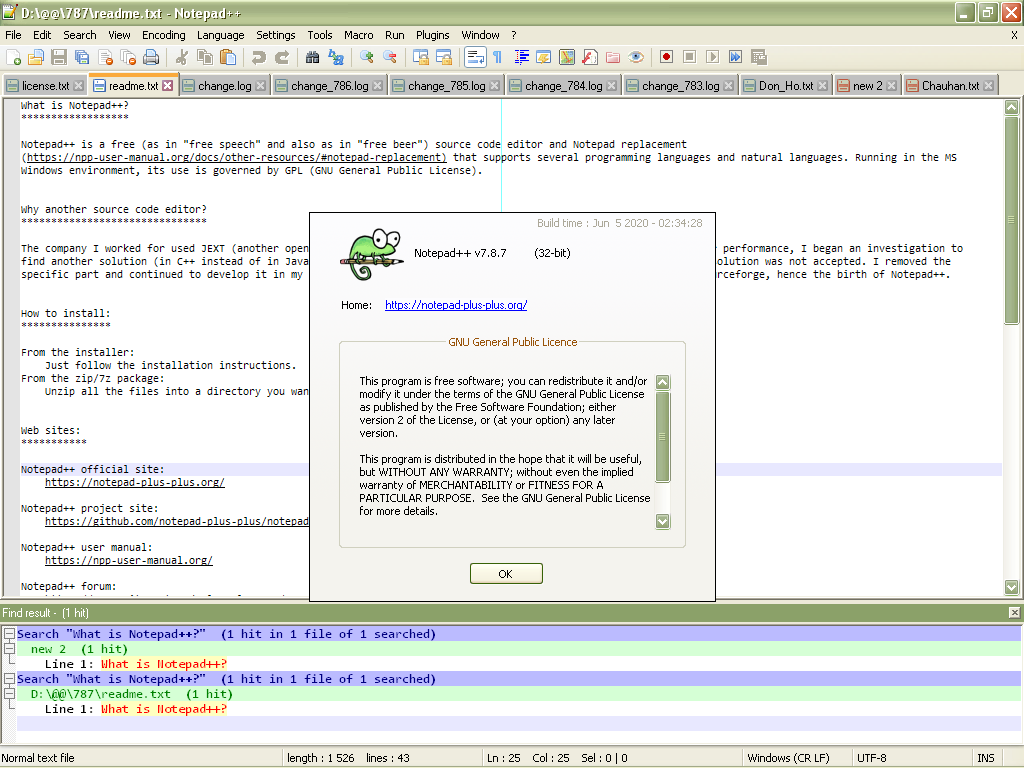This screenshot has width=1024, height=768.
Task: Open the File menu
Action: point(13,35)
